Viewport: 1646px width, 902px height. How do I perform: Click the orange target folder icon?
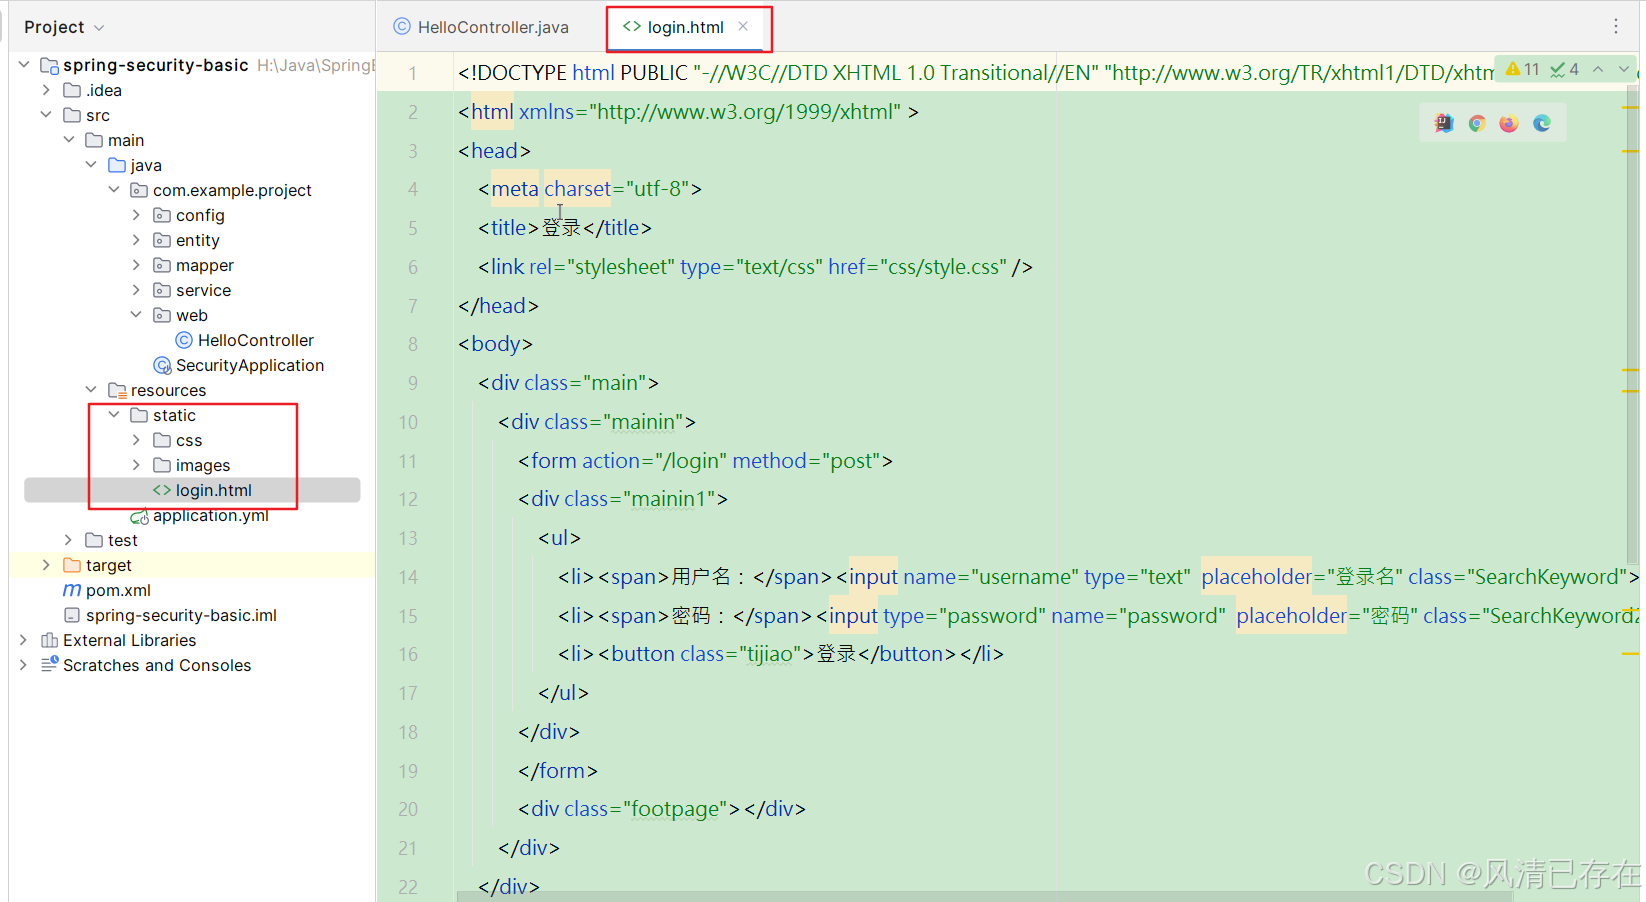coord(72,565)
